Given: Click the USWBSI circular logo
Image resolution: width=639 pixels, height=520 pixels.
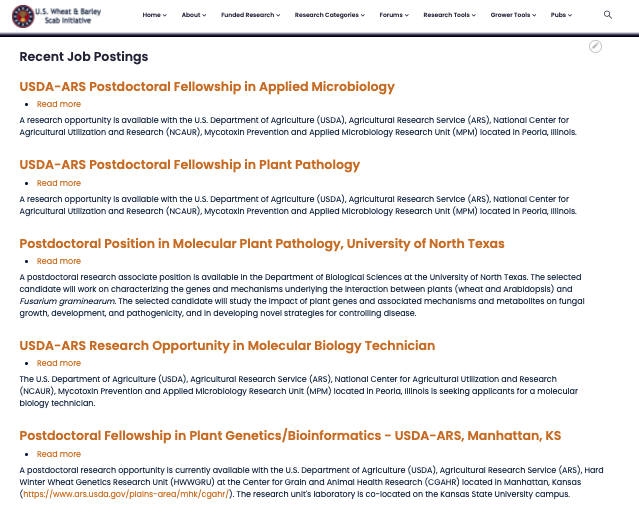Looking at the screenshot, I should point(23,16).
